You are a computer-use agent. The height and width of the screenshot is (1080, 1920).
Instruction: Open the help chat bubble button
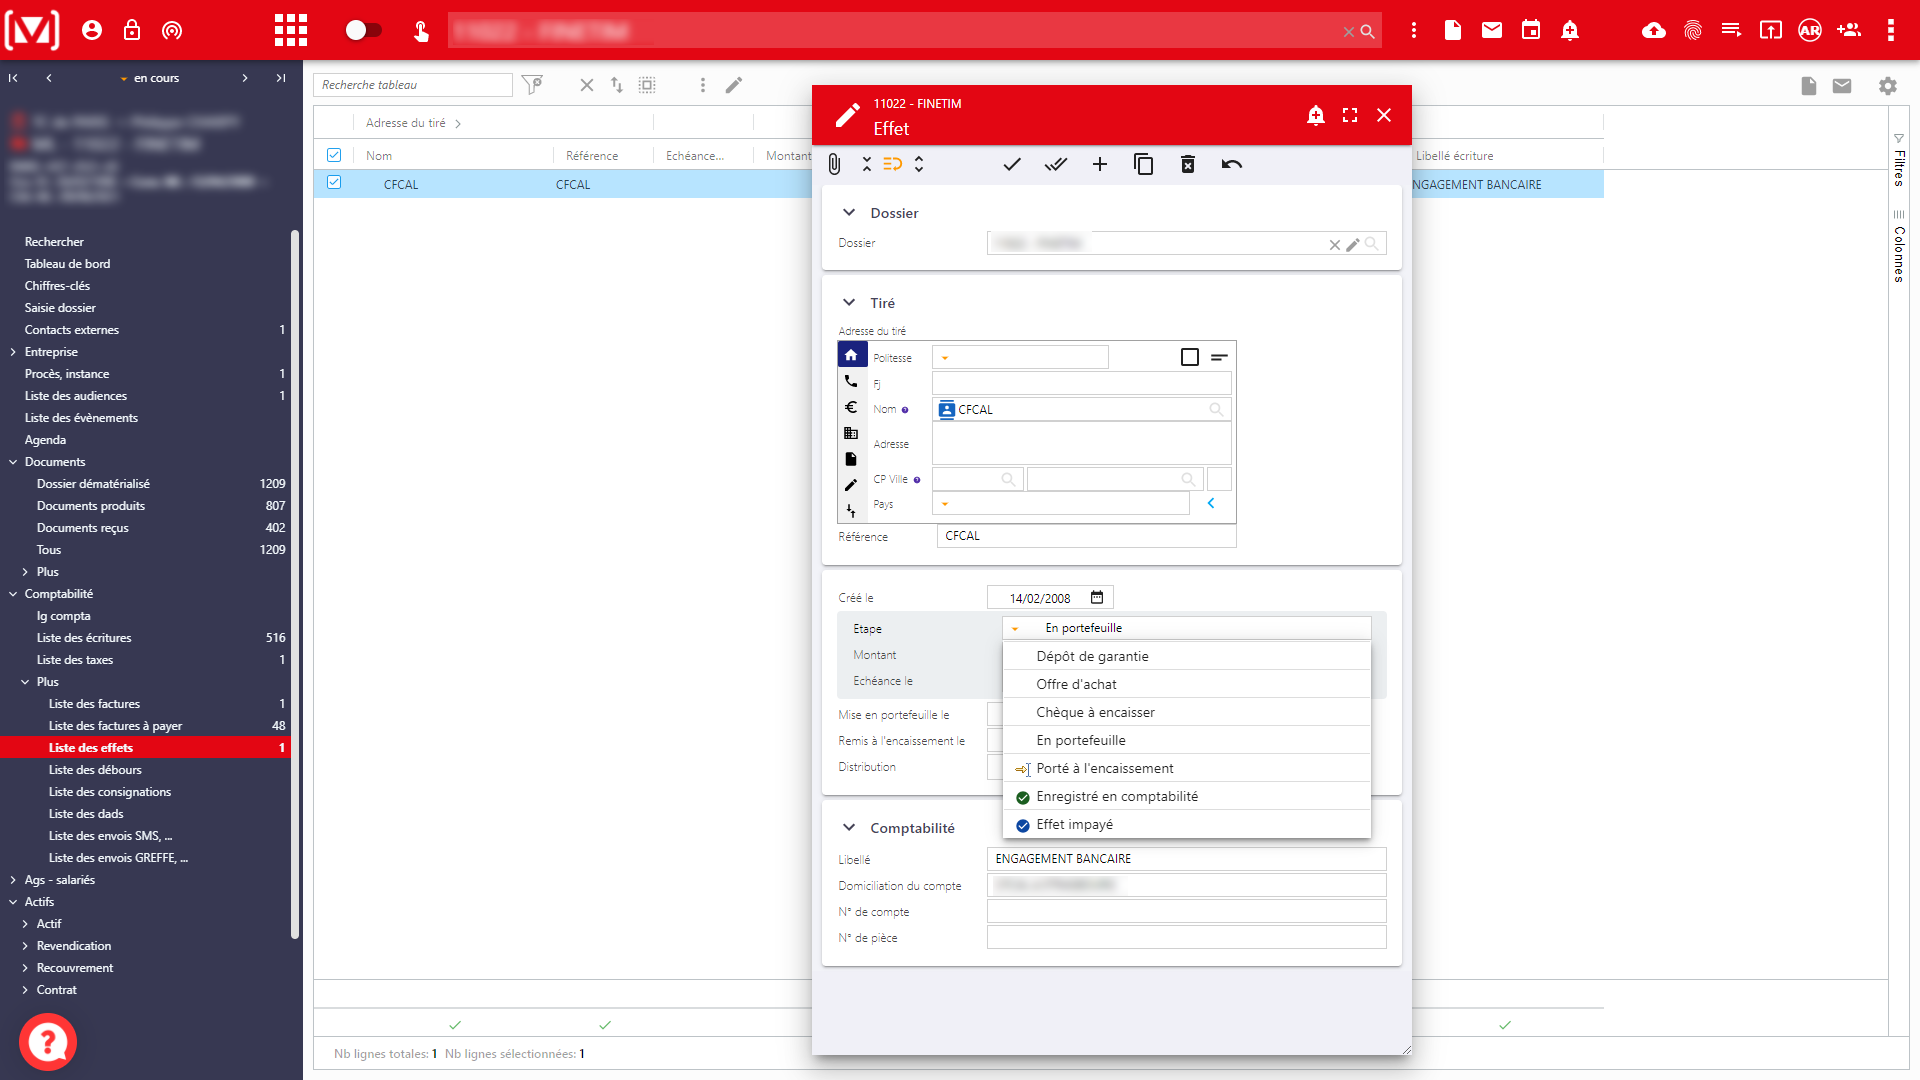(x=48, y=1042)
